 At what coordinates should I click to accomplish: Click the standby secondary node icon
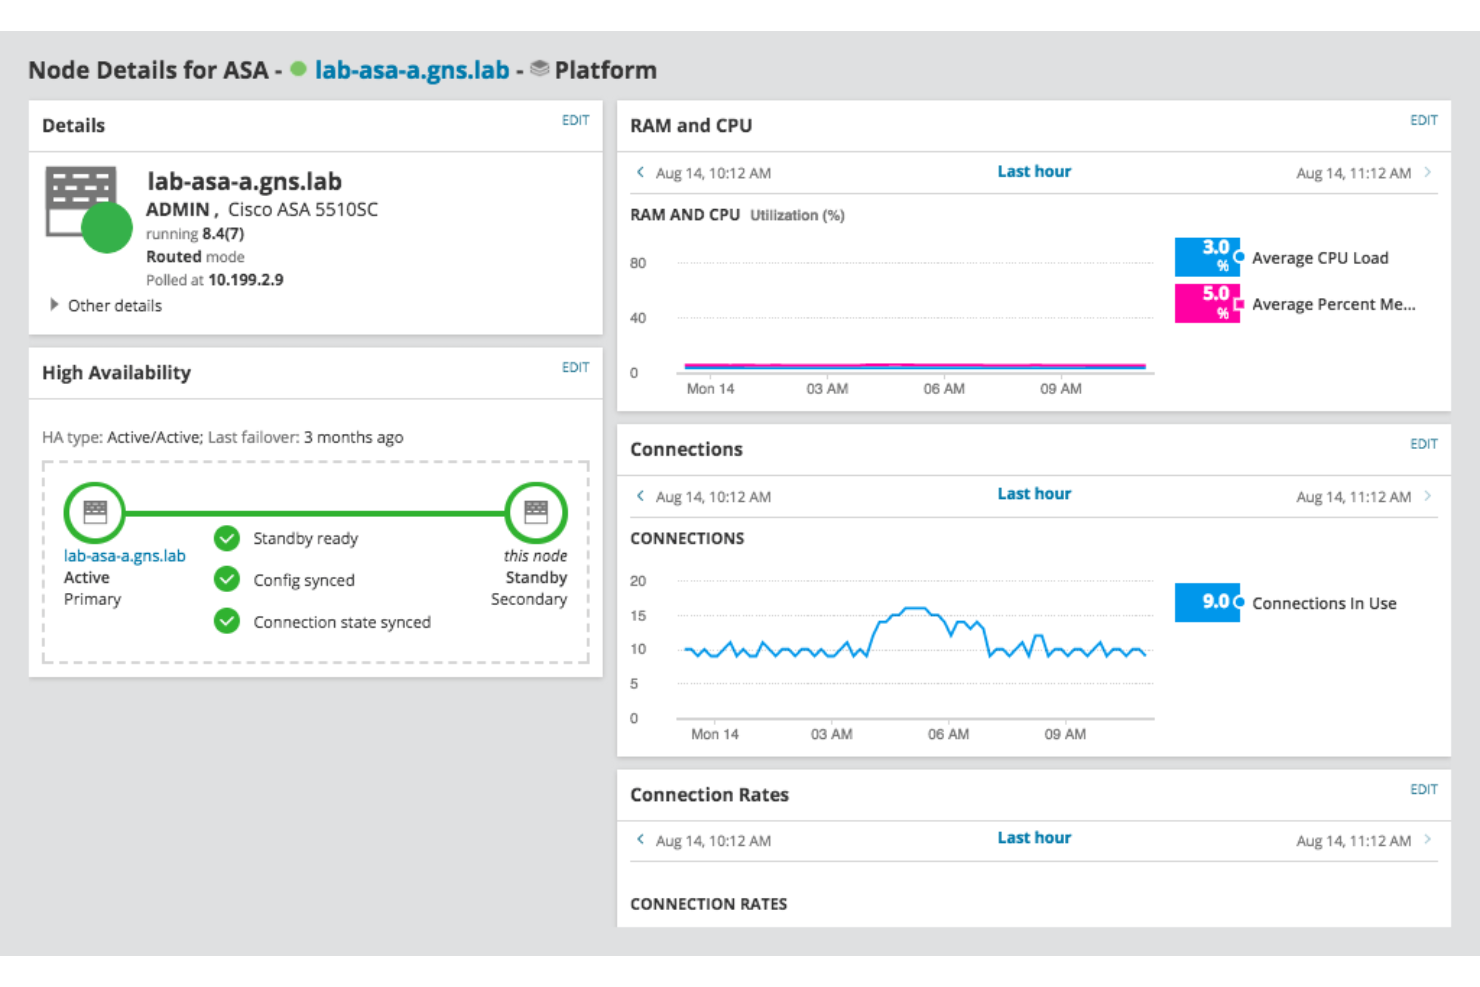tap(536, 512)
